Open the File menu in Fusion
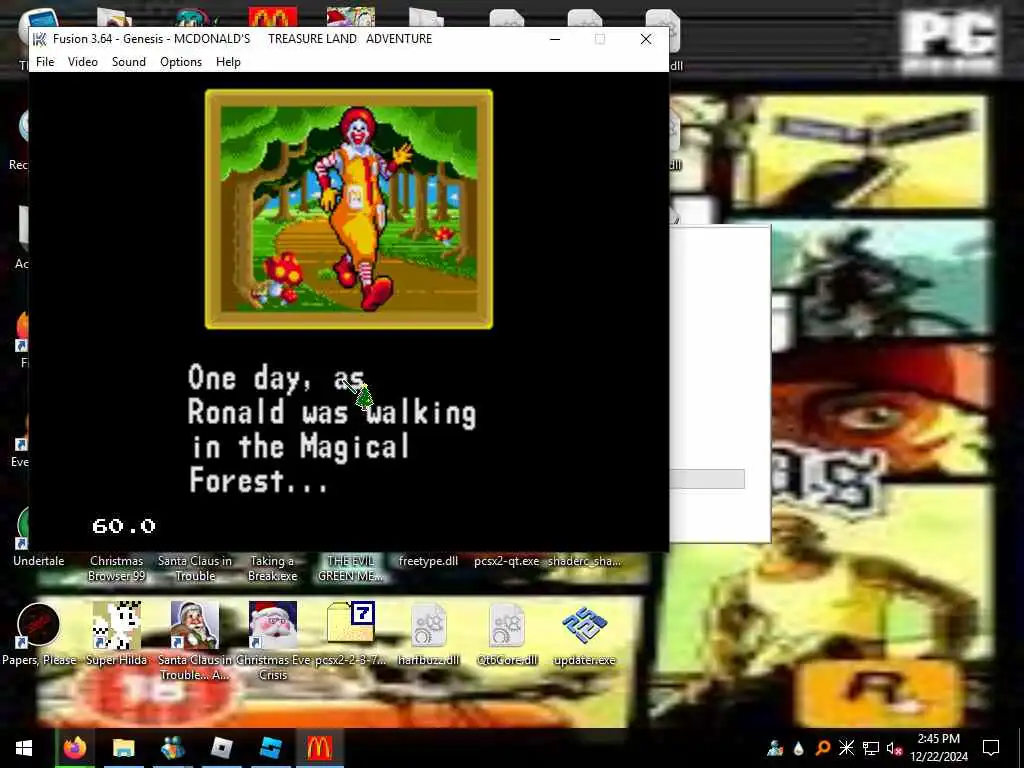Image resolution: width=1024 pixels, height=768 pixels. coord(45,61)
